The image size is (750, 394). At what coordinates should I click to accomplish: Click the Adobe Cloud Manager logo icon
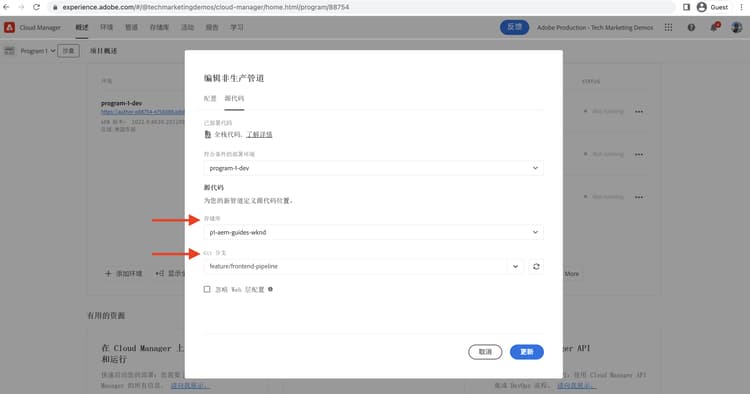coord(9,27)
